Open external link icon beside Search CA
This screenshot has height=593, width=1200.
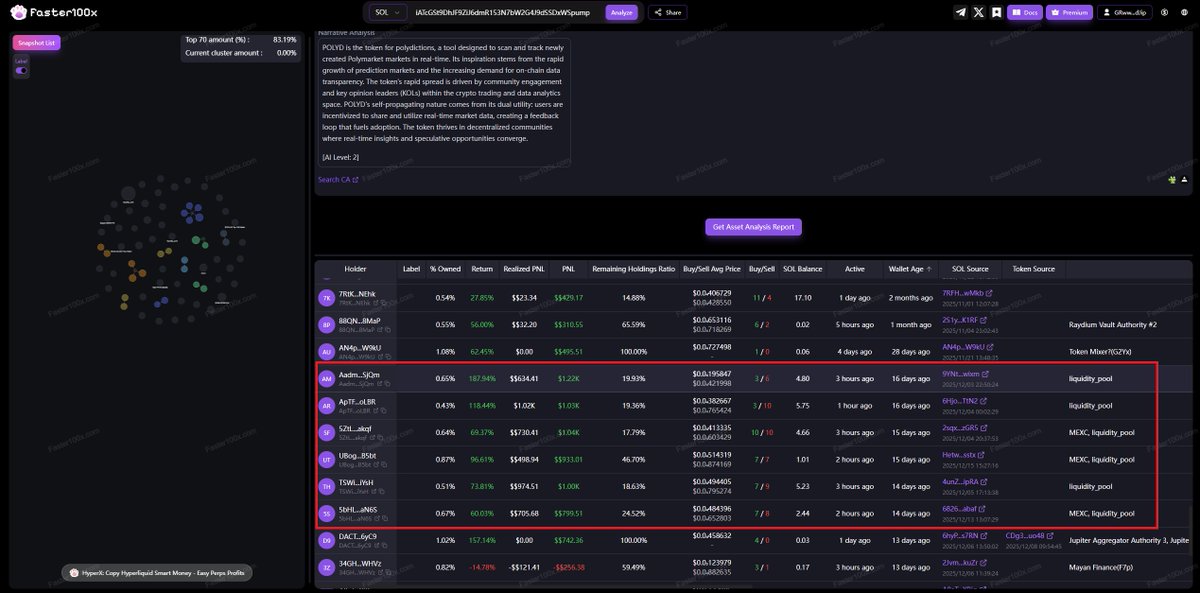(355, 180)
